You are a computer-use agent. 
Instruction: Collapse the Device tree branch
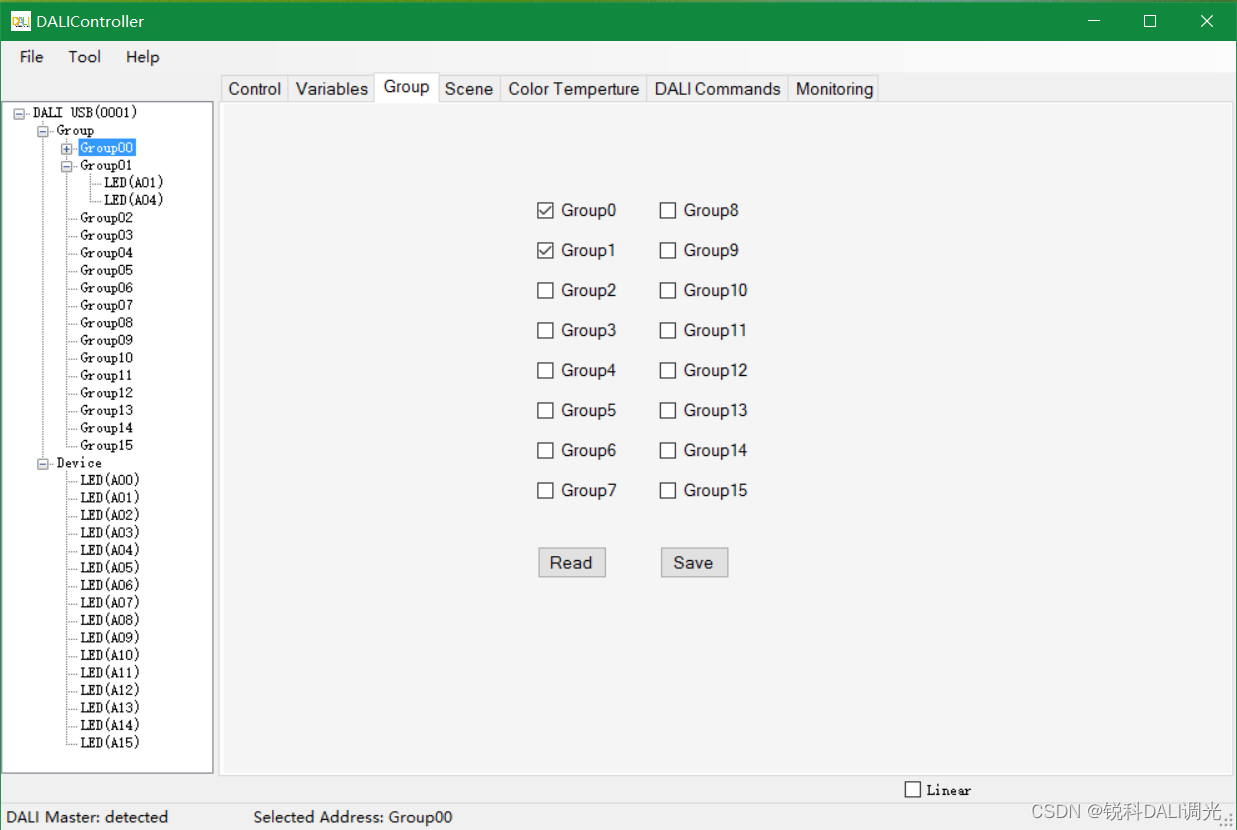43,464
